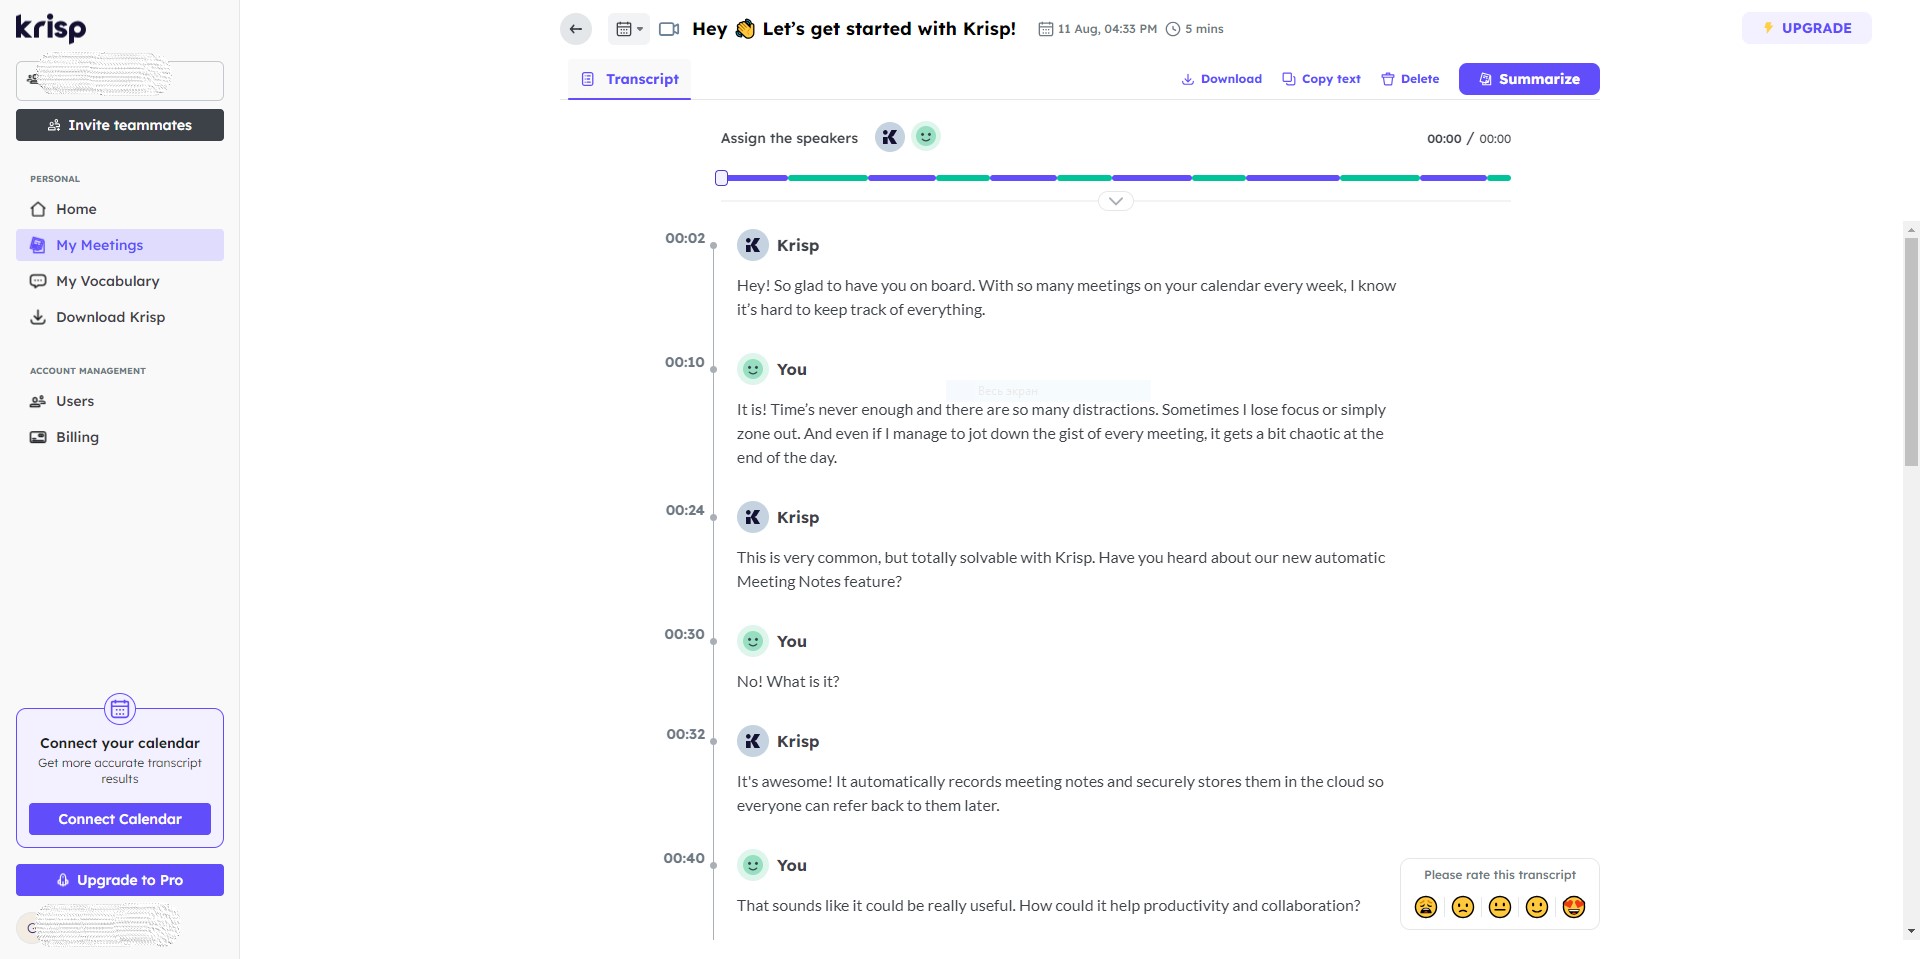Viewport: 1920px width, 959px height.
Task: Rate the transcript with heart-eyes emoji
Action: click(1573, 907)
